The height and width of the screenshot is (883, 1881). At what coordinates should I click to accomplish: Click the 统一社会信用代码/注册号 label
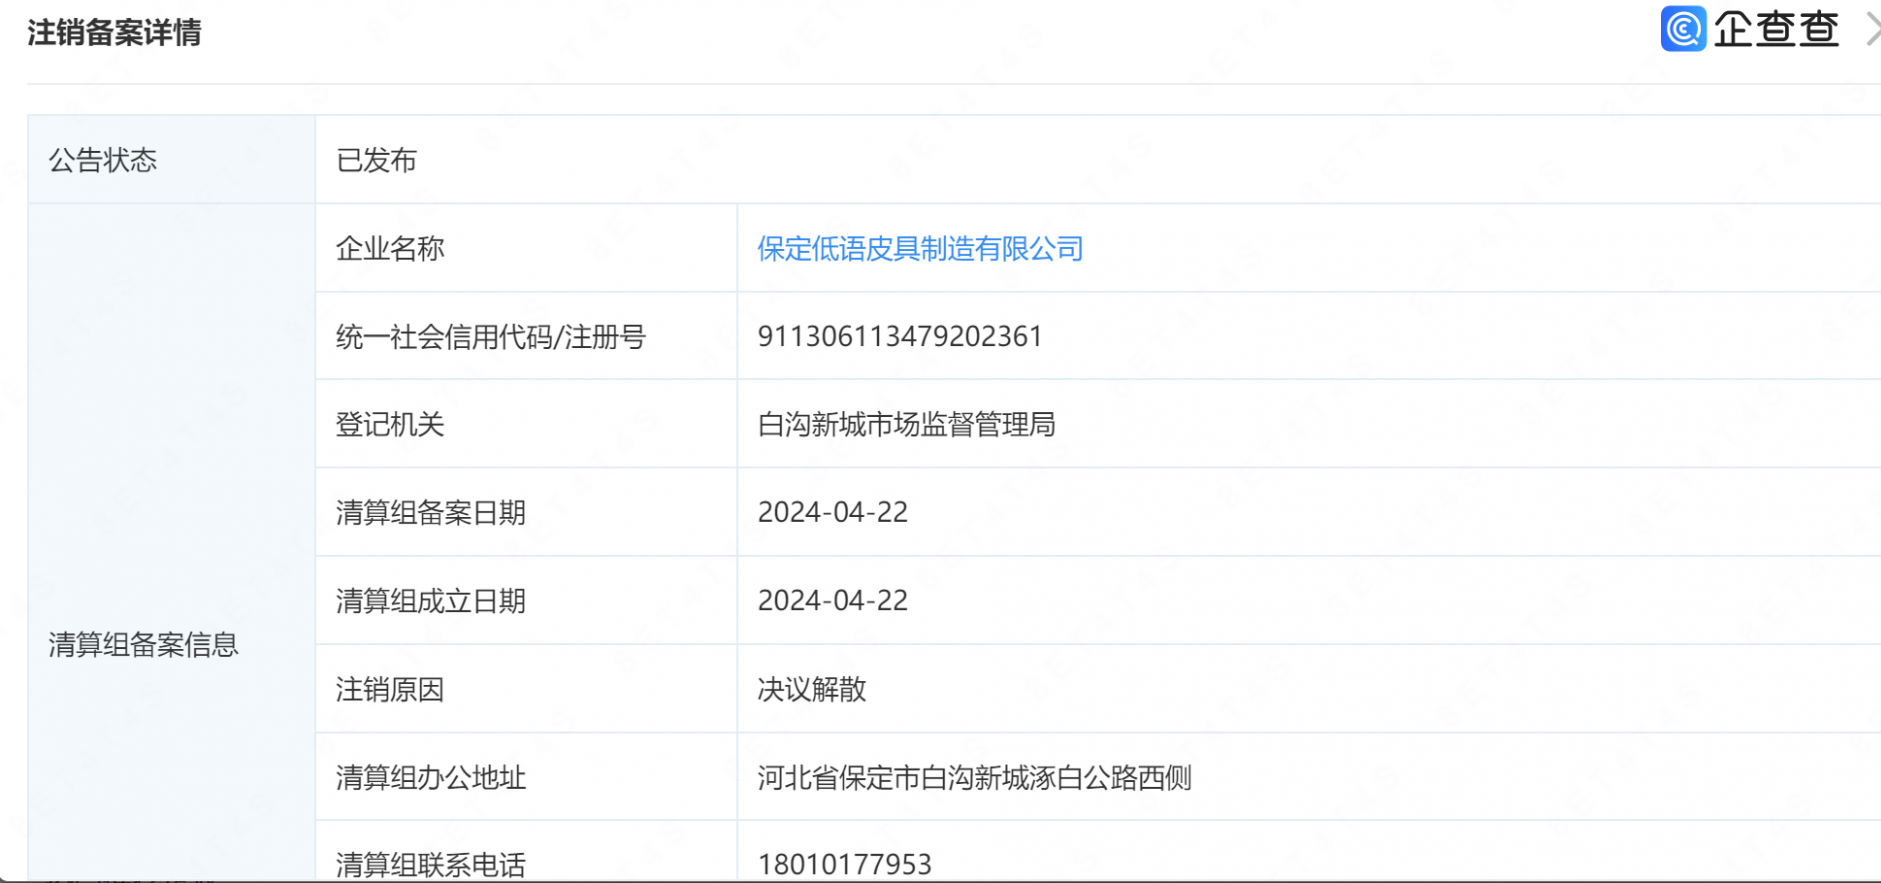click(x=491, y=337)
